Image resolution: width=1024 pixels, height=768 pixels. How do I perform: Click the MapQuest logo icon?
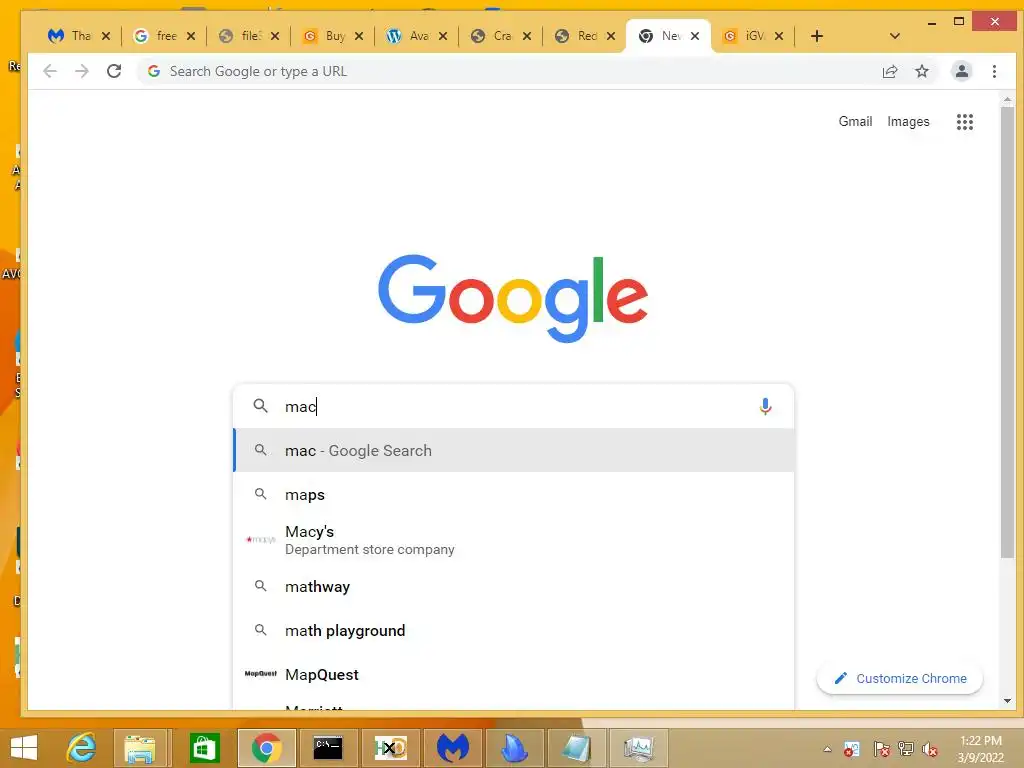(261, 674)
